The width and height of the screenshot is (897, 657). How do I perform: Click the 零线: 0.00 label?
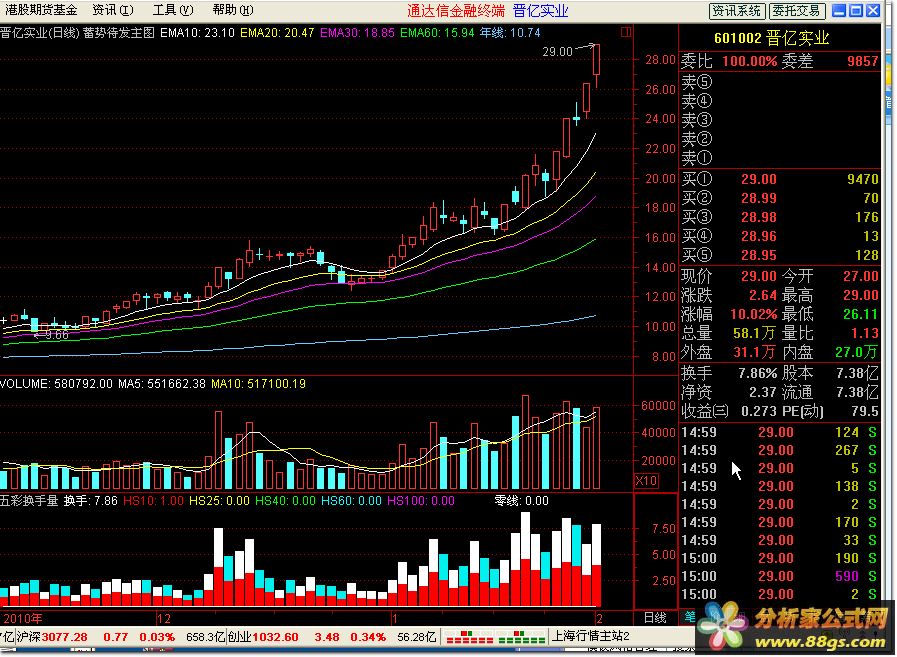[x=522, y=501]
